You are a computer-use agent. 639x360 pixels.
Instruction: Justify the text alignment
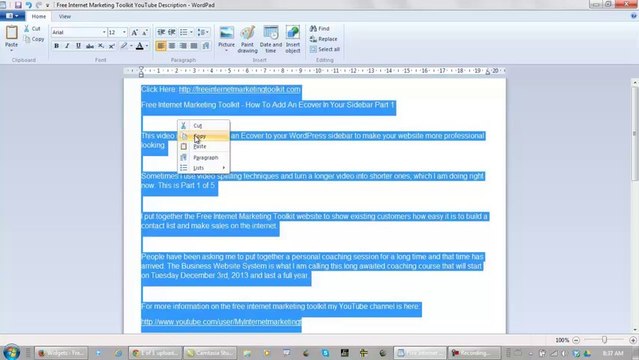(194, 46)
